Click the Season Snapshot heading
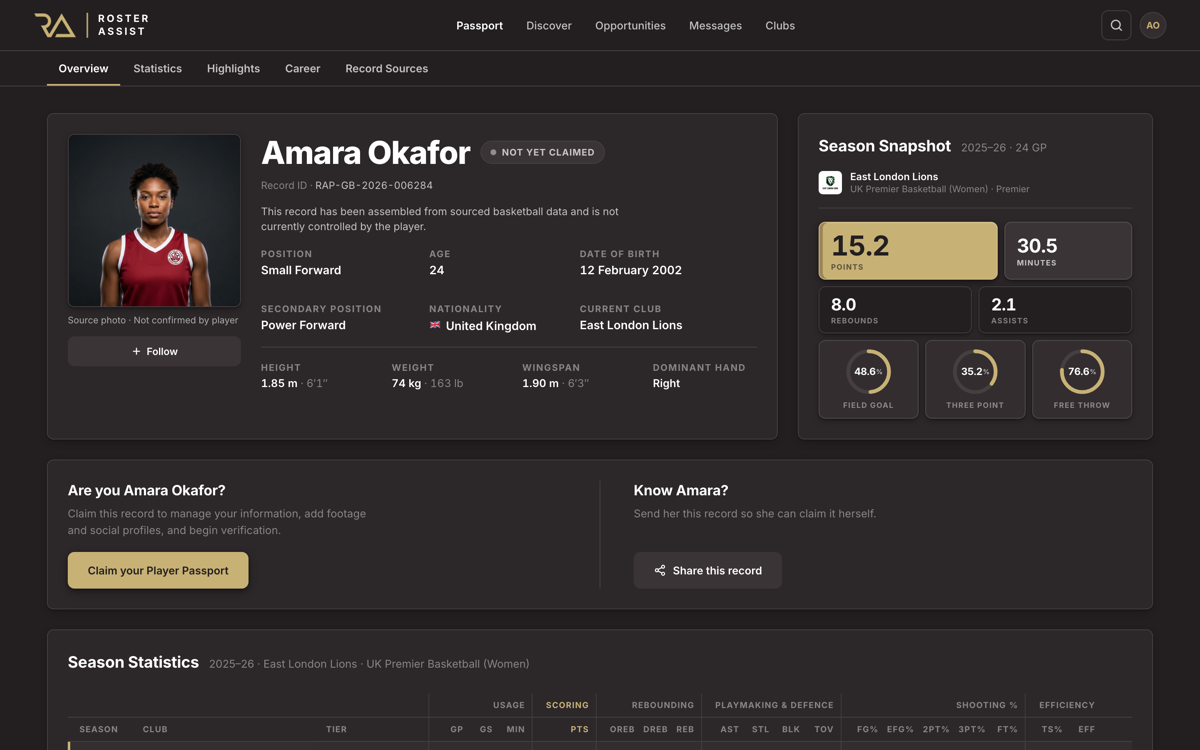This screenshot has height=750, width=1200. coord(885,146)
